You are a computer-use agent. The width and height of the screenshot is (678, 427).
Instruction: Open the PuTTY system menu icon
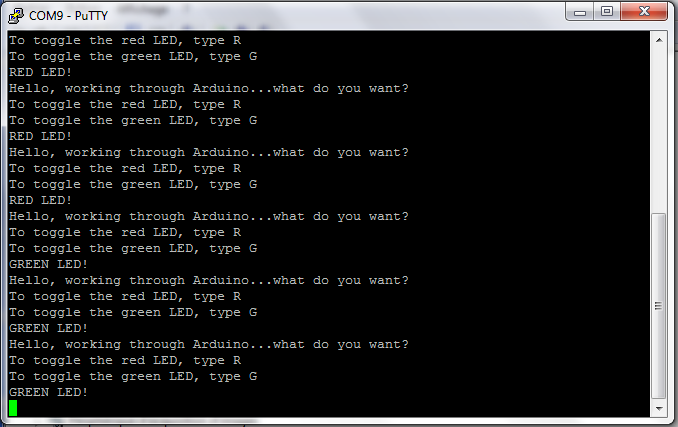(x=16, y=13)
